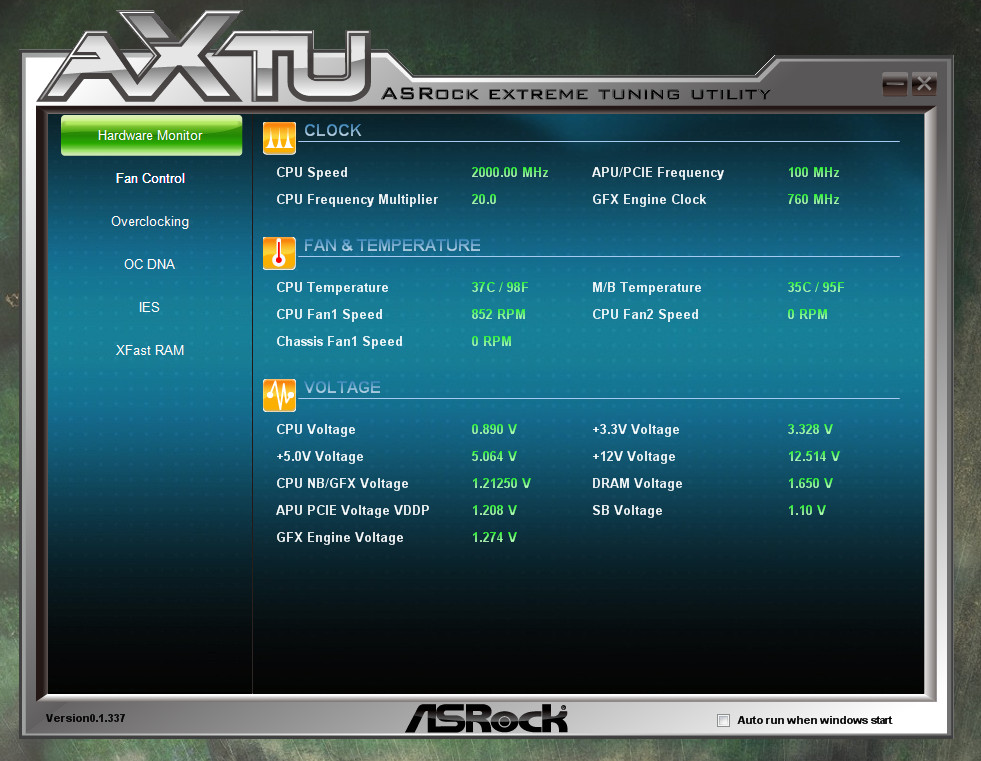Click the ASRock Extreme Tuning Utility title

tap(576, 94)
